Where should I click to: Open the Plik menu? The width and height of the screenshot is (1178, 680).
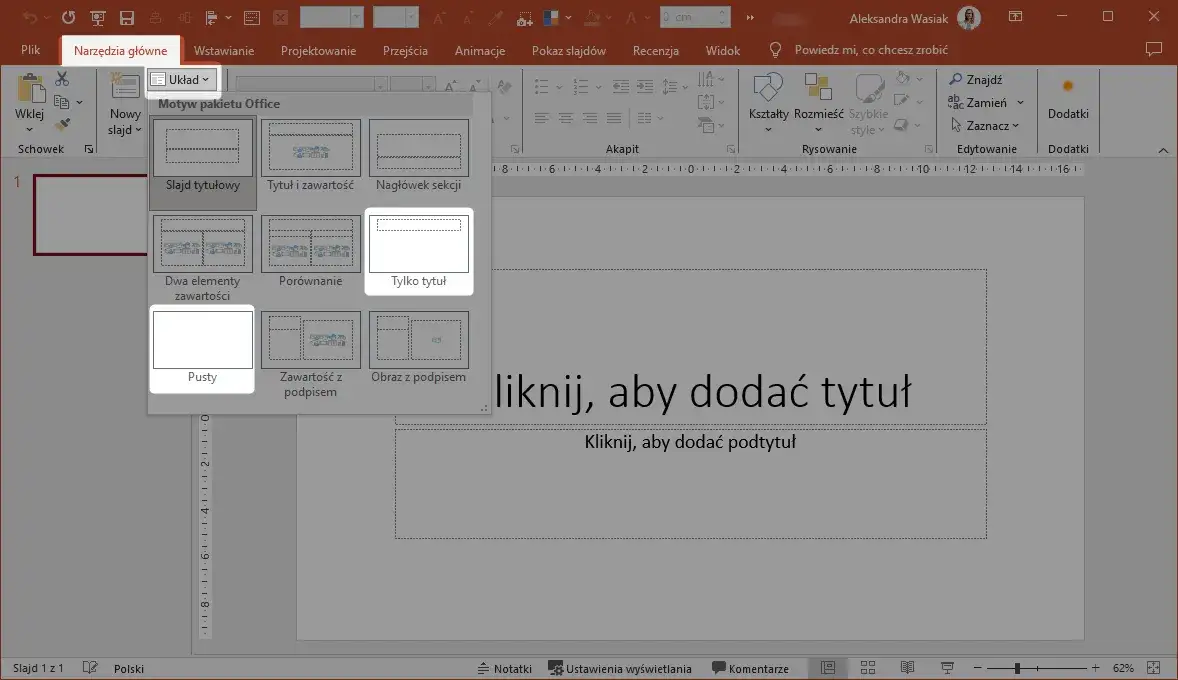point(30,48)
